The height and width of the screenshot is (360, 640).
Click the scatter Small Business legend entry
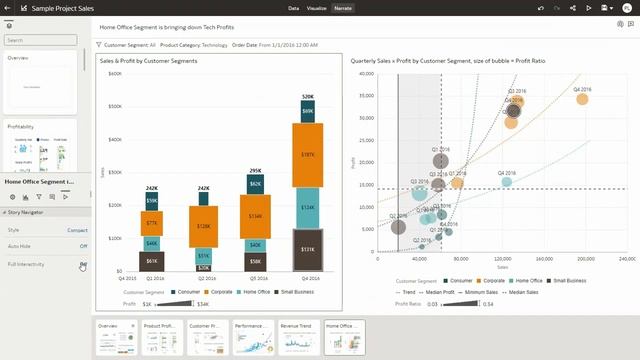[566, 281]
